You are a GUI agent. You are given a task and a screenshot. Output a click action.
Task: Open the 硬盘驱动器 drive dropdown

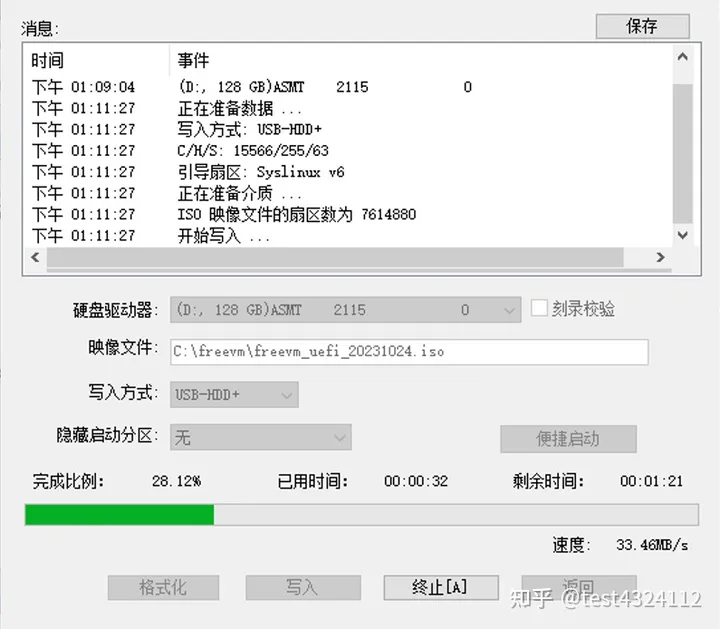coord(345,310)
